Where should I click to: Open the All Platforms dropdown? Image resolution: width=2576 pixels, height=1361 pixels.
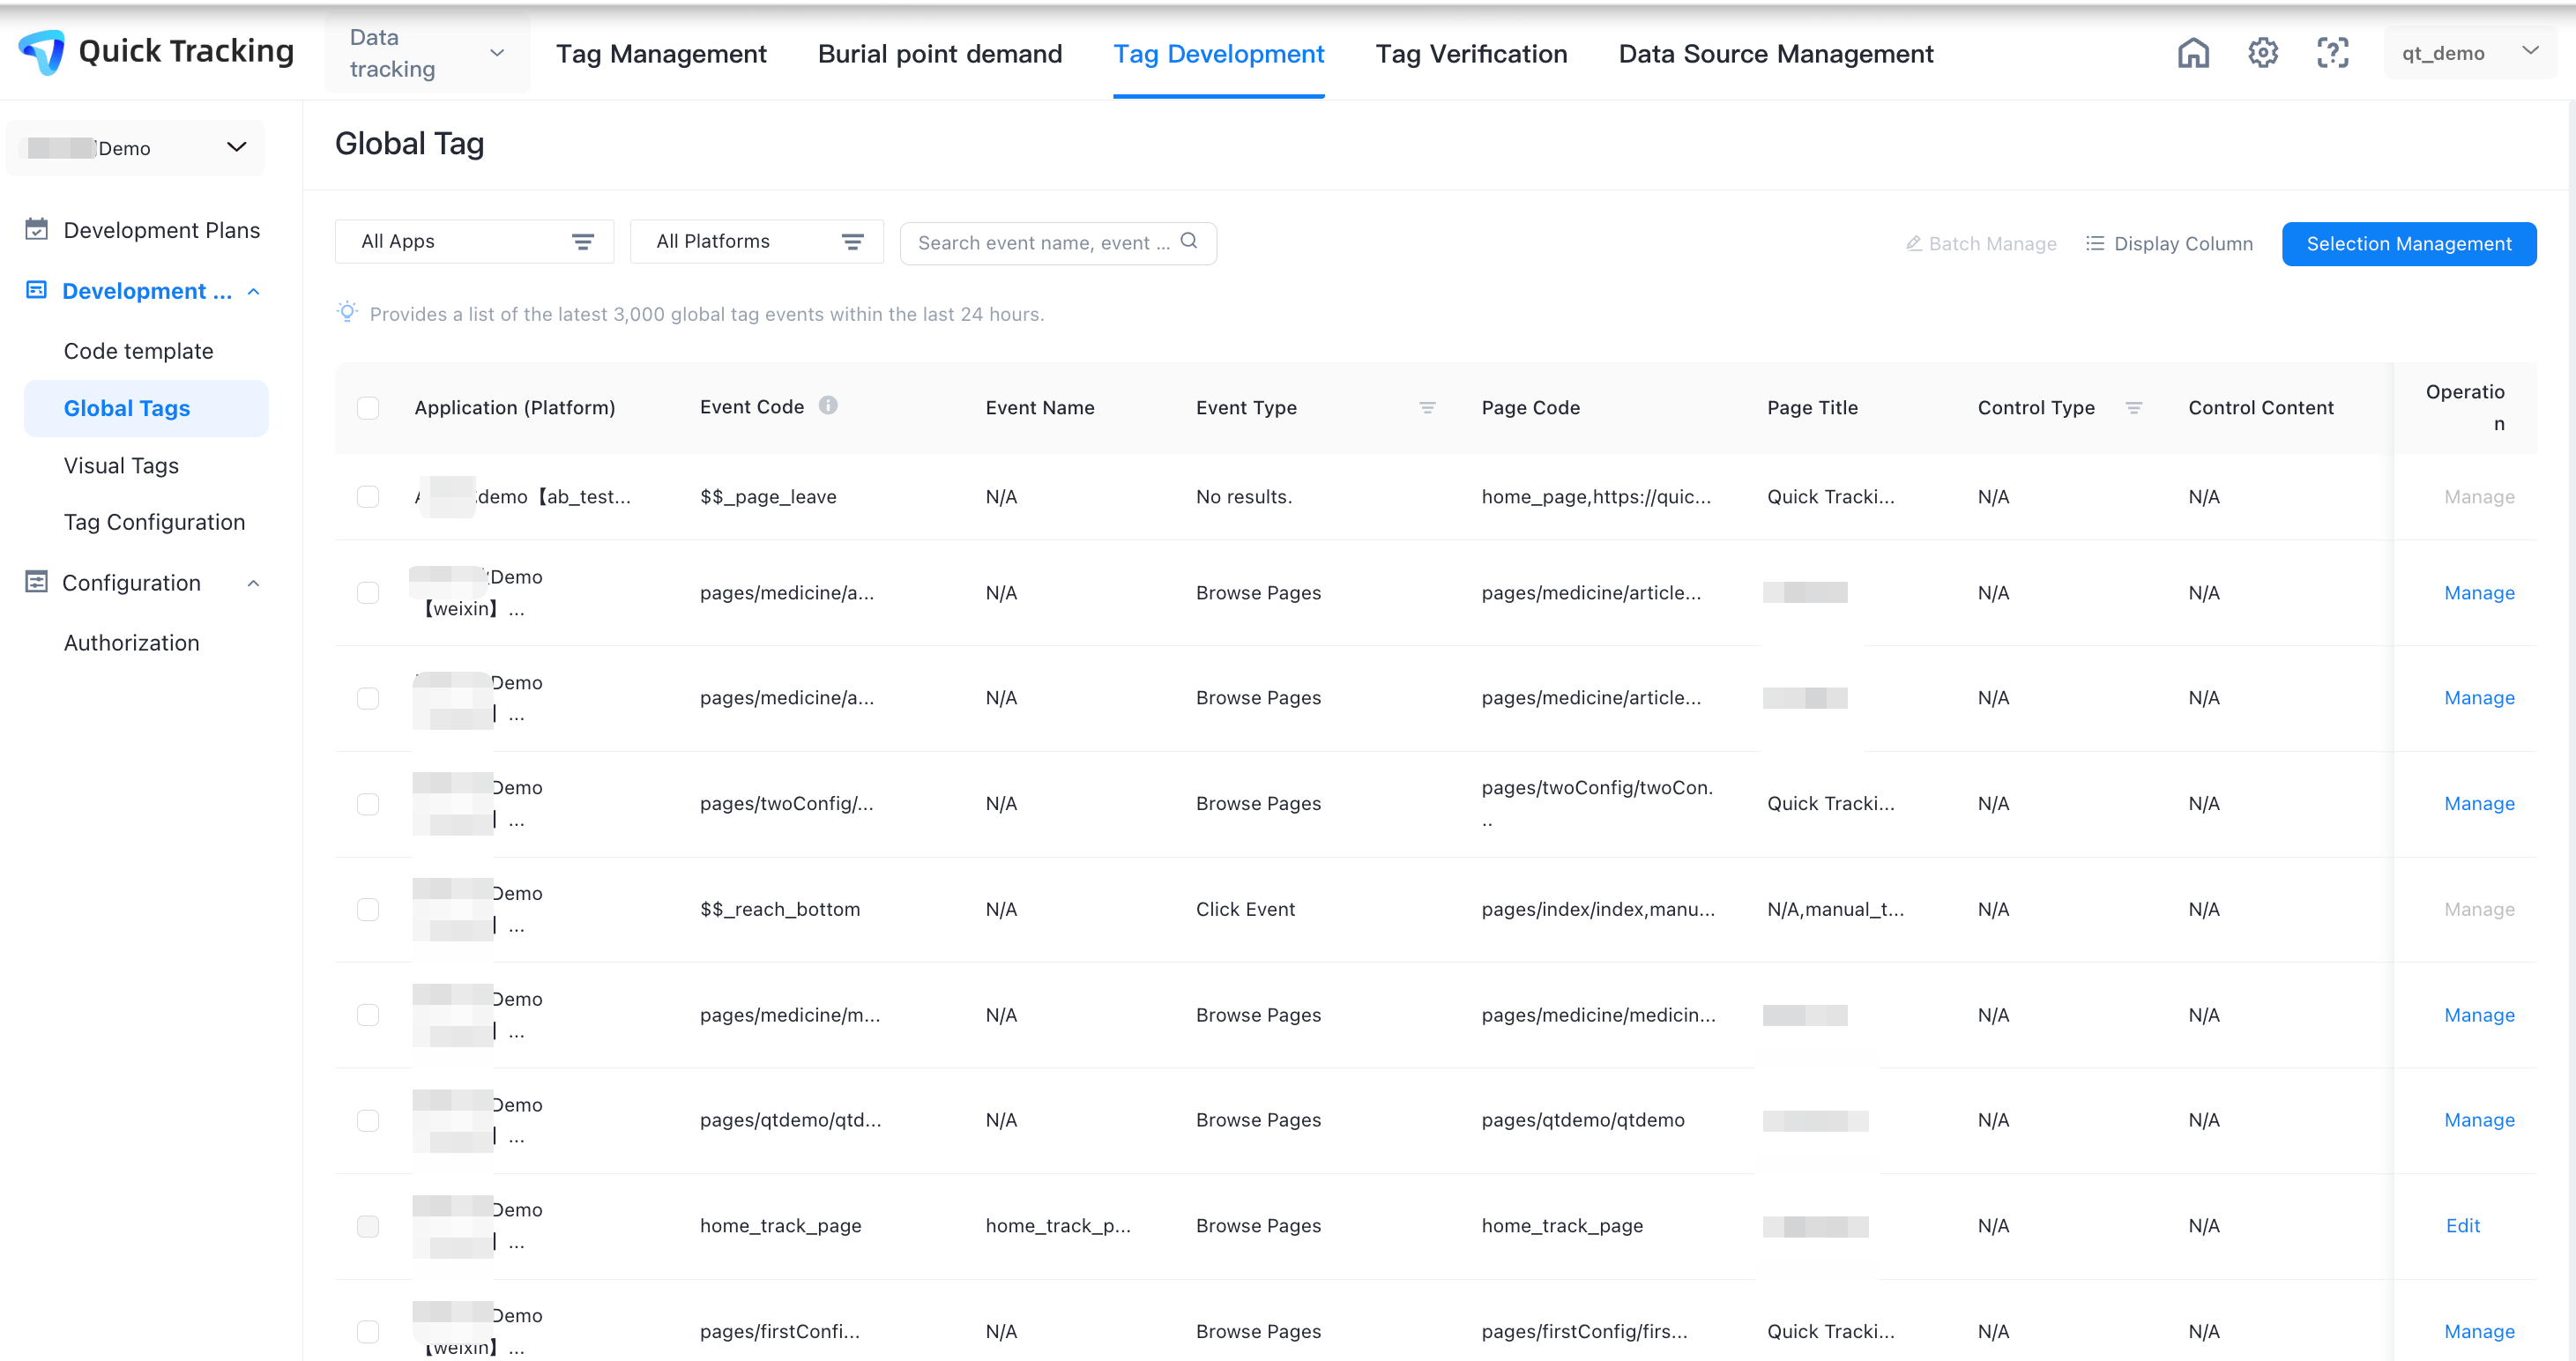click(756, 241)
